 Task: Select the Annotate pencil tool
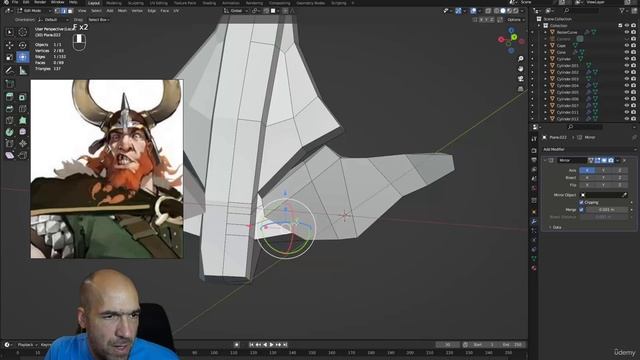10,71
